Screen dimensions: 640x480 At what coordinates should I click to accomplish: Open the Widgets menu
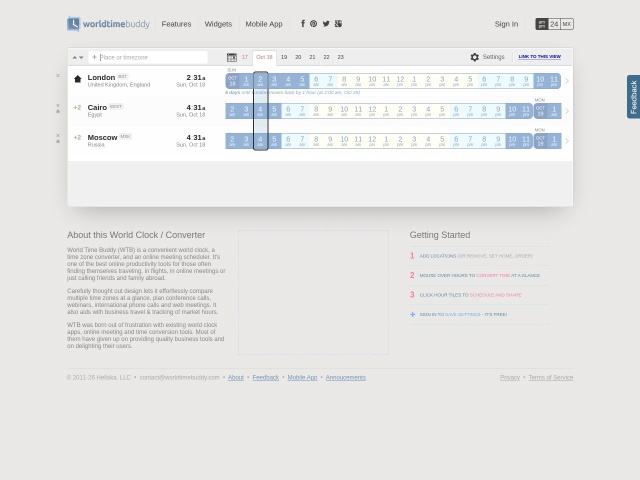tap(218, 24)
